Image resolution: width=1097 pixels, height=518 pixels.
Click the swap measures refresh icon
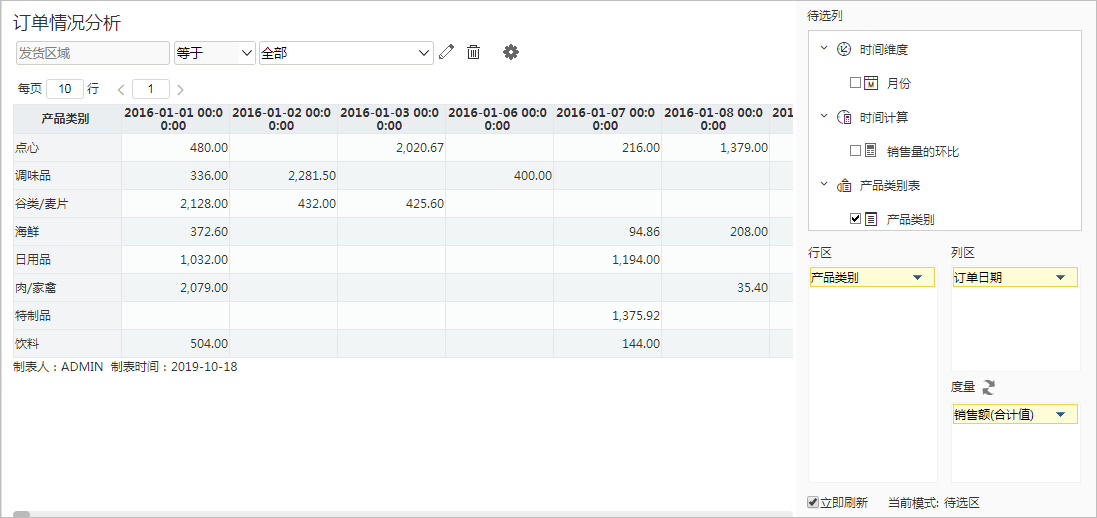tap(989, 386)
